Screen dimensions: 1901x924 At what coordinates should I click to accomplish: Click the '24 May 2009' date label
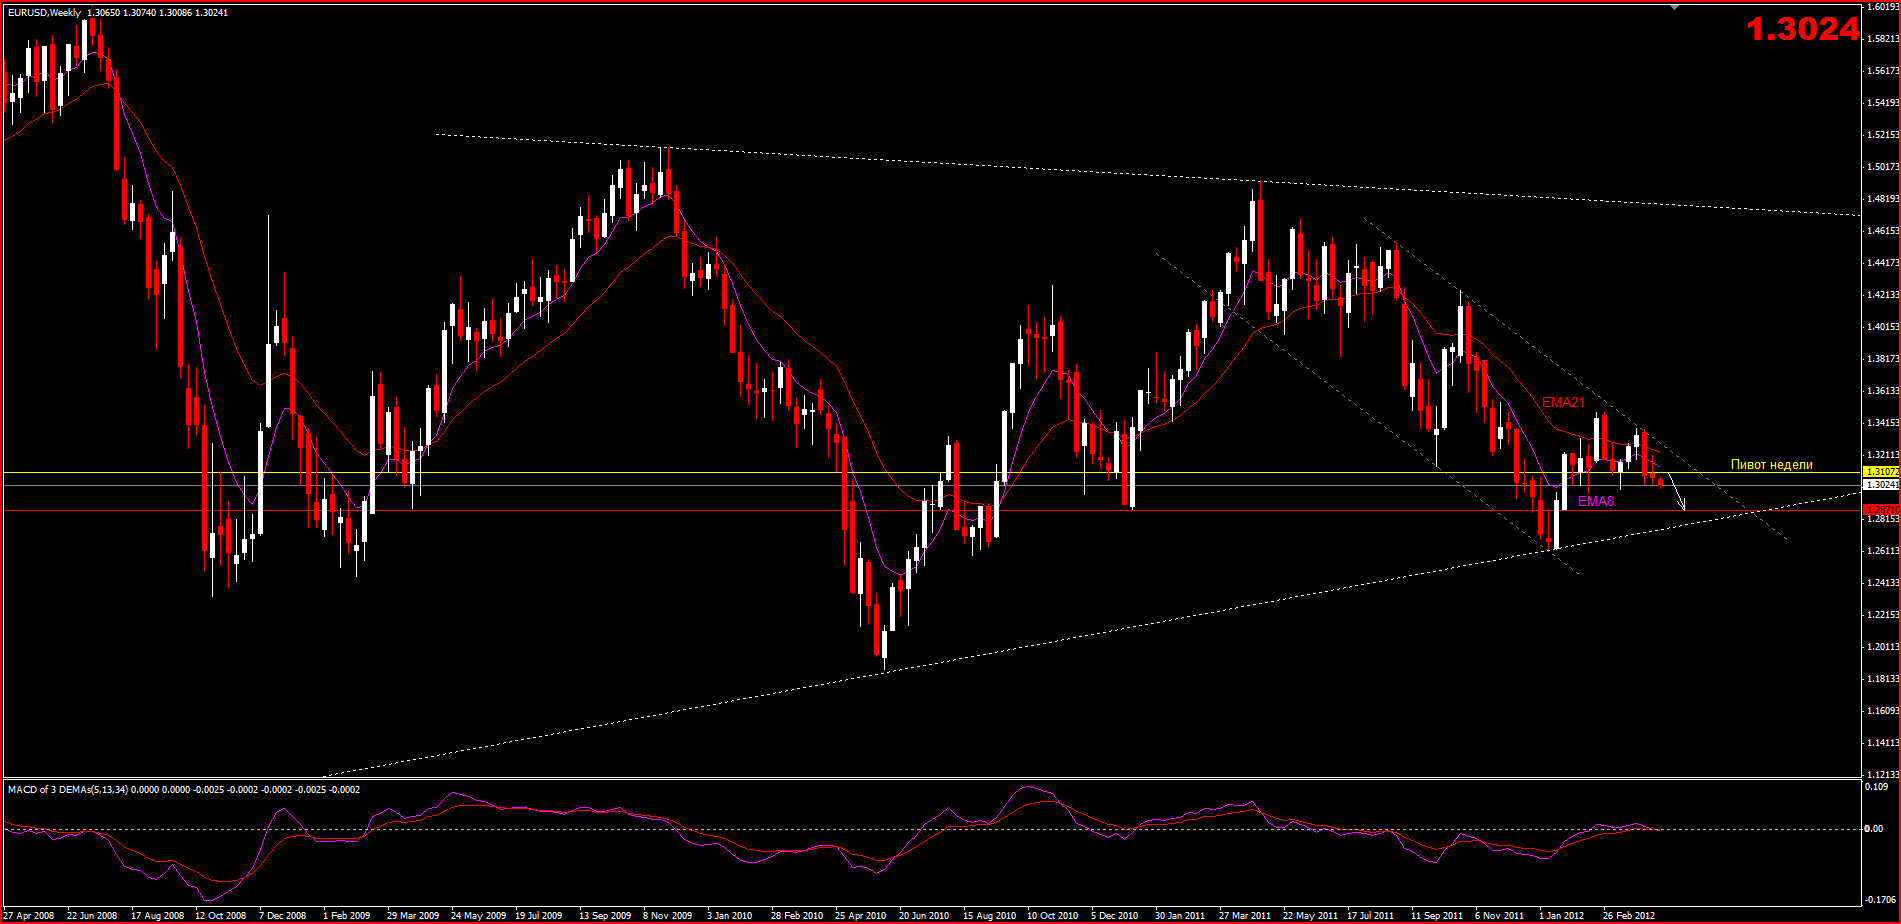coord(478,915)
